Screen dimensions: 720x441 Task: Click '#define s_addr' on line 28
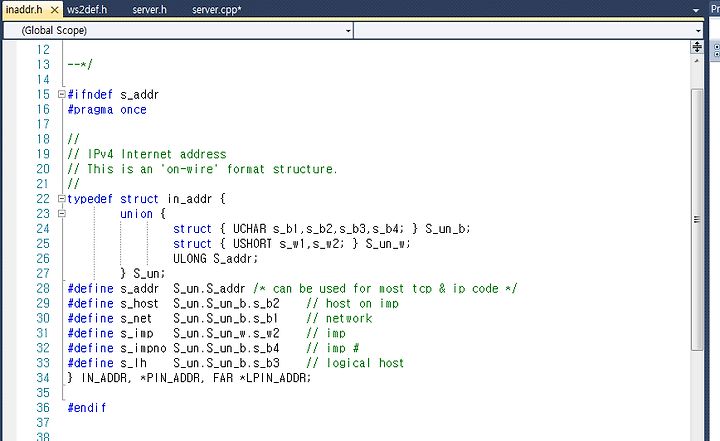(113, 288)
